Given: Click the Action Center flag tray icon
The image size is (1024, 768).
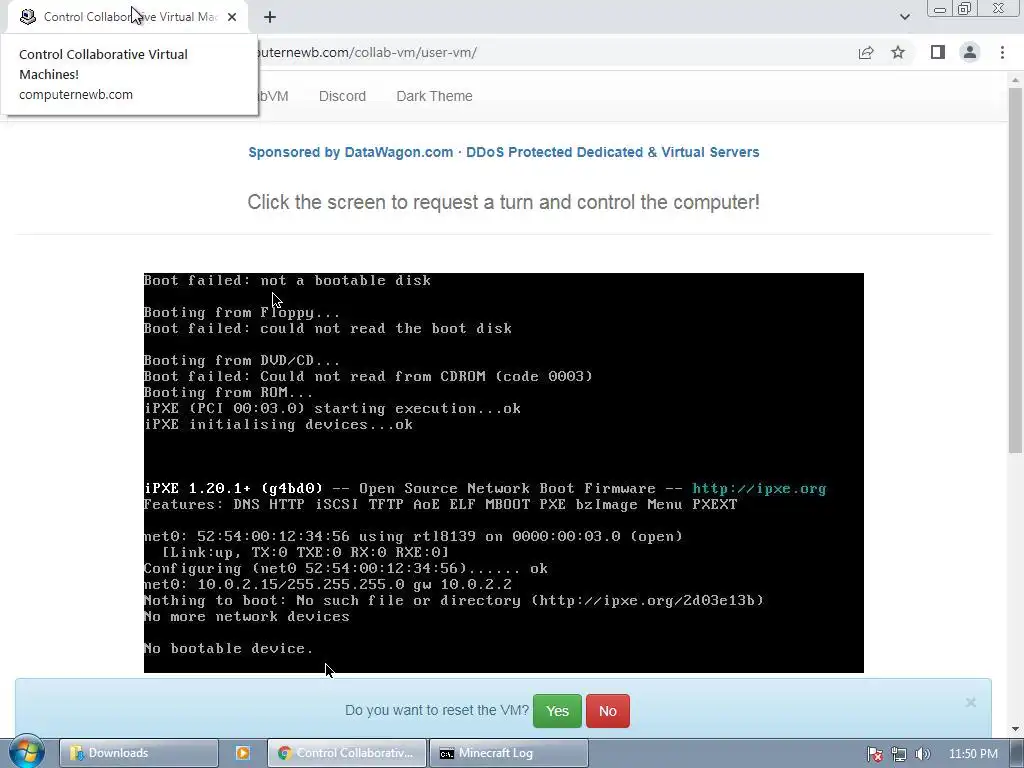Looking at the screenshot, I should [x=875, y=754].
